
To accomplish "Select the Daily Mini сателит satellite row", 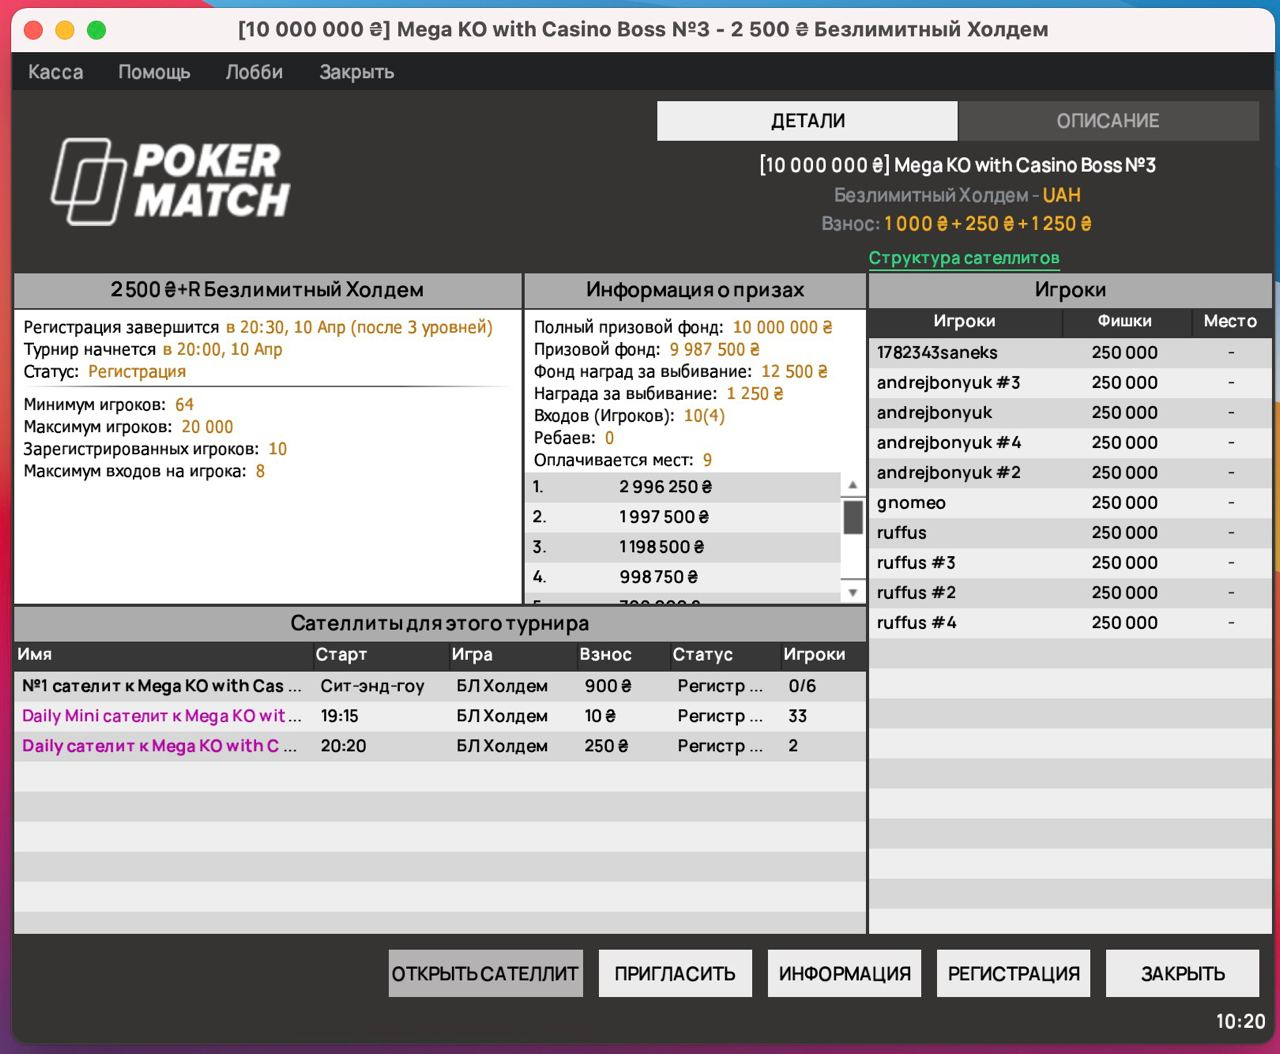I will [440, 716].
